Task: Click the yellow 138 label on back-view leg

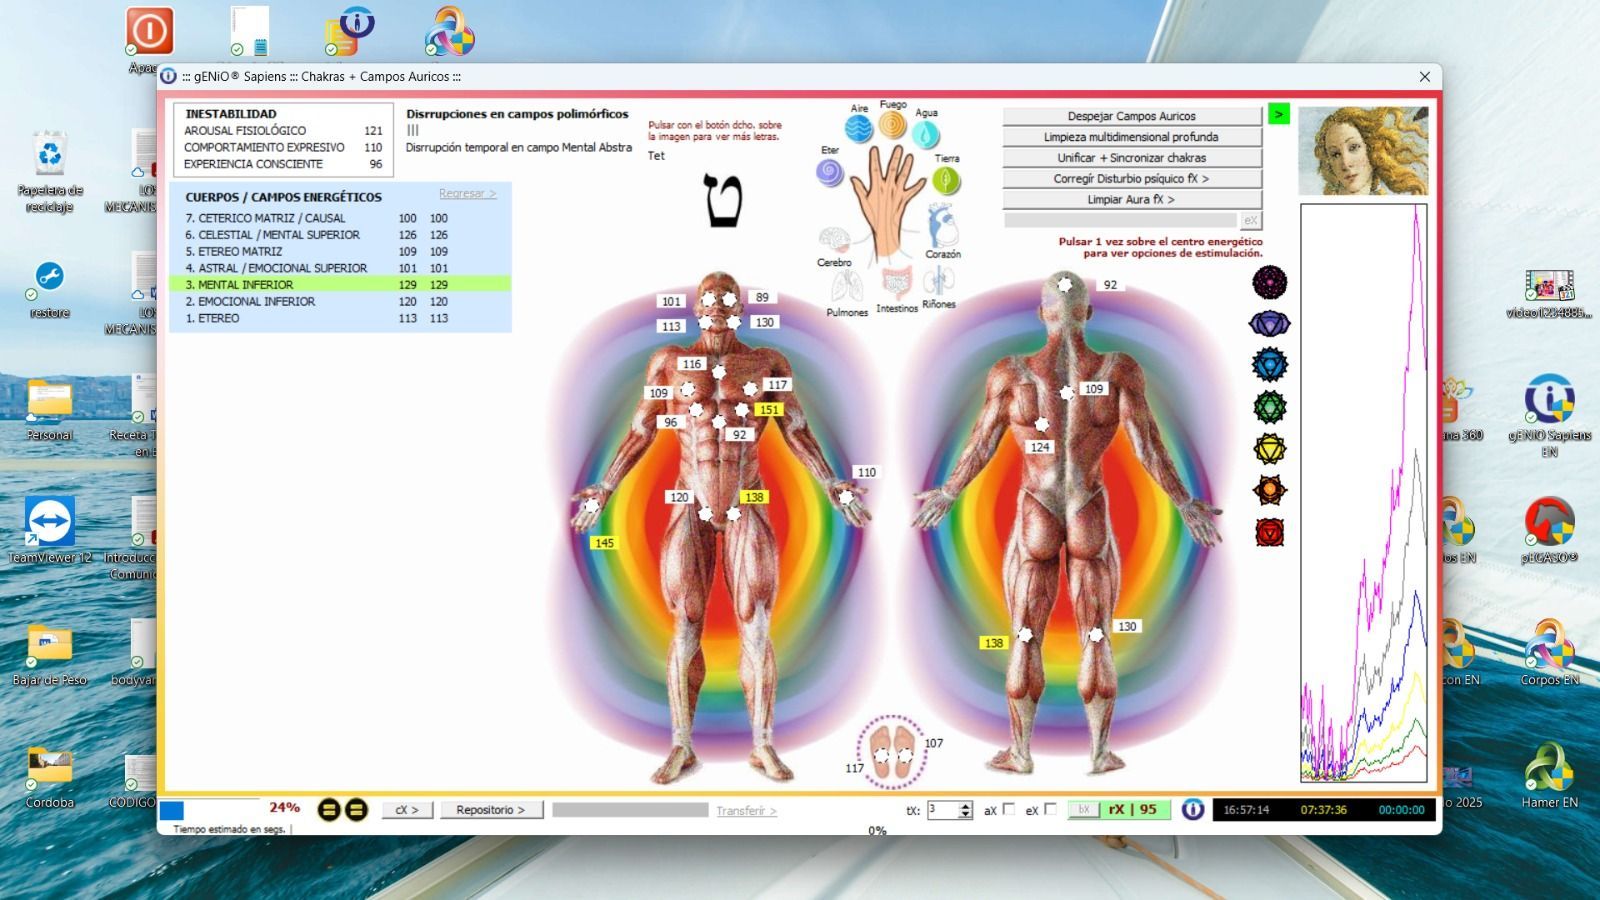Action: click(993, 643)
